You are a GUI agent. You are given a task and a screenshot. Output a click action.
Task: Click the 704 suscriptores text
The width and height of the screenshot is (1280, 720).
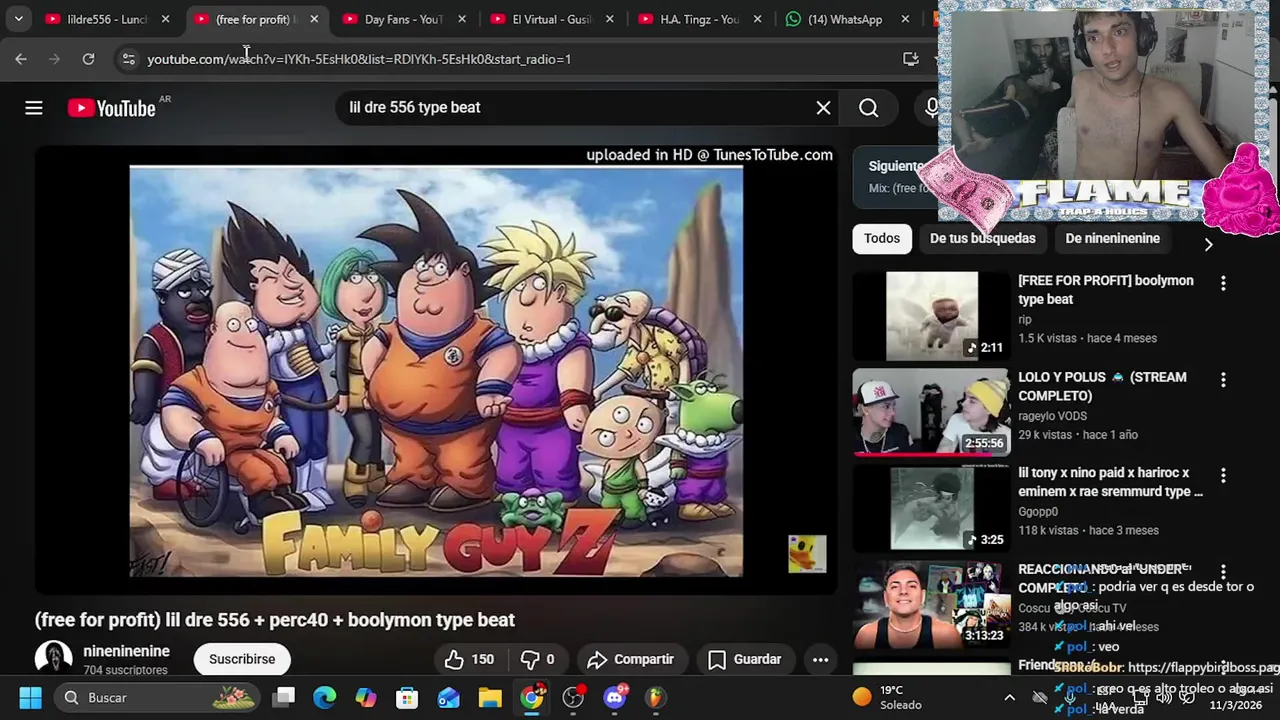coord(125,670)
